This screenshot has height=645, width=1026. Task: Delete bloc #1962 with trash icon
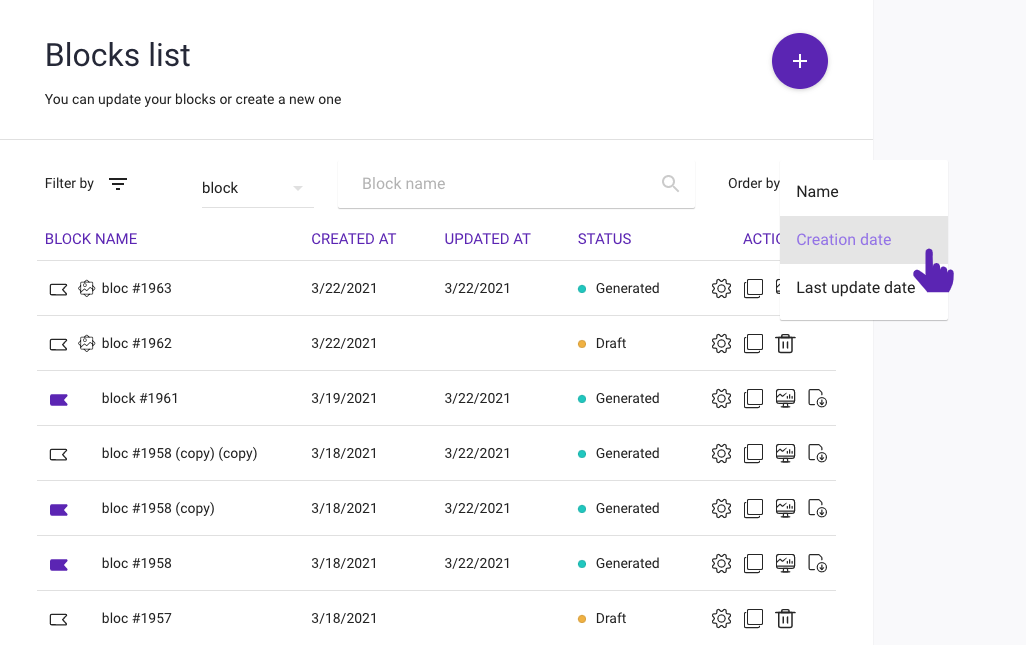pos(786,344)
